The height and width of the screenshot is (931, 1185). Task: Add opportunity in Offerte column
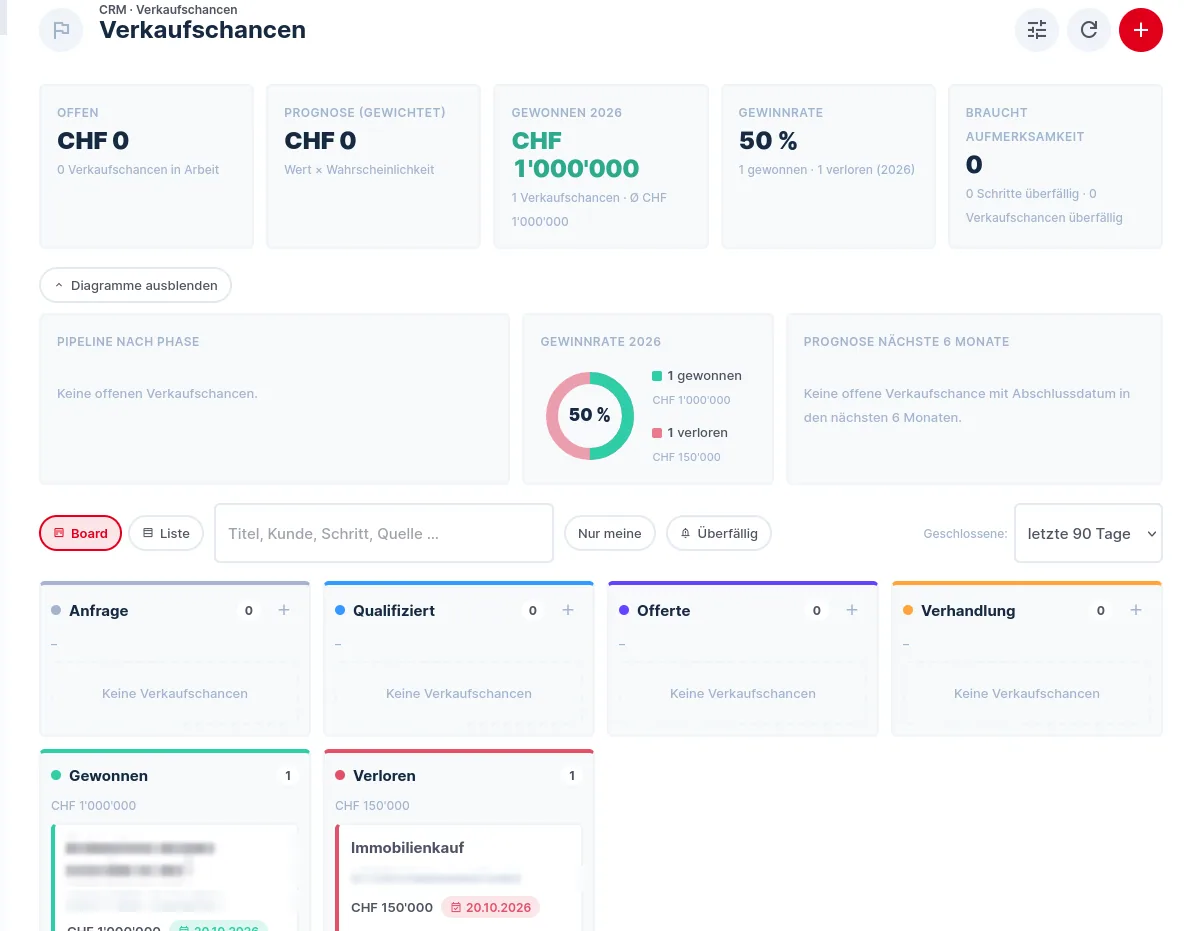point(852,610)
